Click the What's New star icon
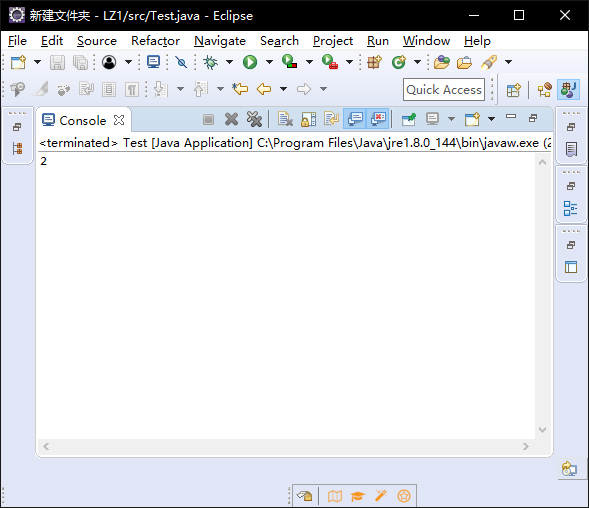Screen dimensions: 589x508 404,496
